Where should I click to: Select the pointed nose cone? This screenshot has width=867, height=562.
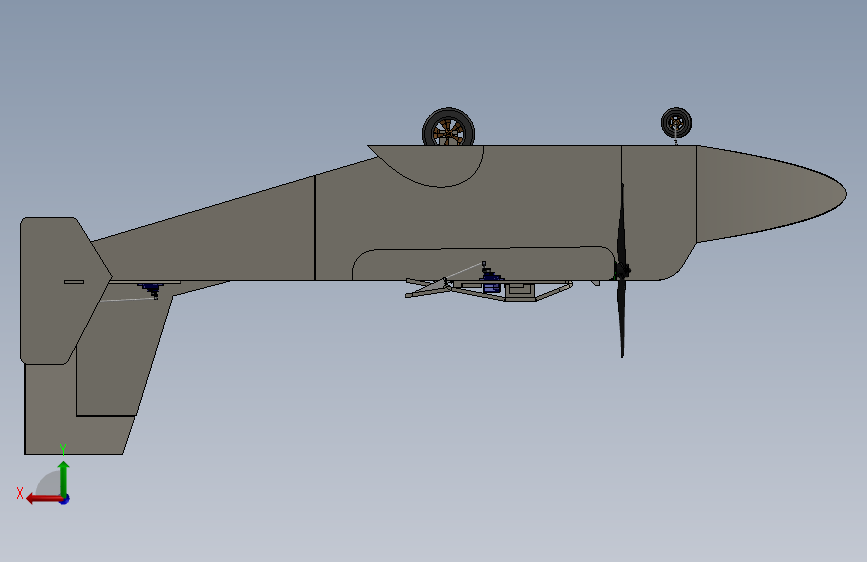click(771, 194)
